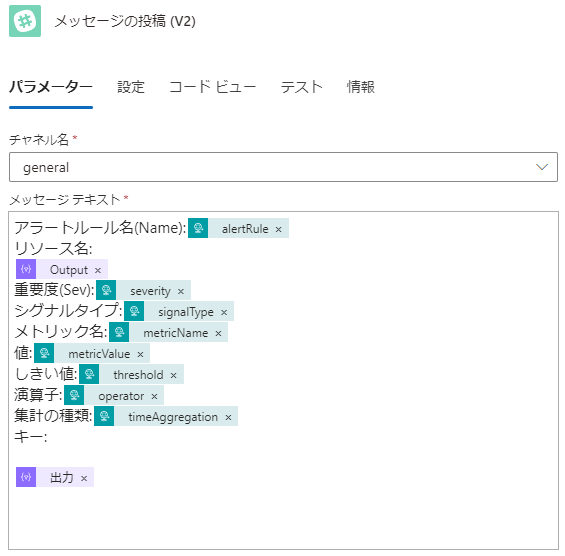
Task: Switch to the 設定 tab
Action: pyautogui.click(x=131, y=87)
